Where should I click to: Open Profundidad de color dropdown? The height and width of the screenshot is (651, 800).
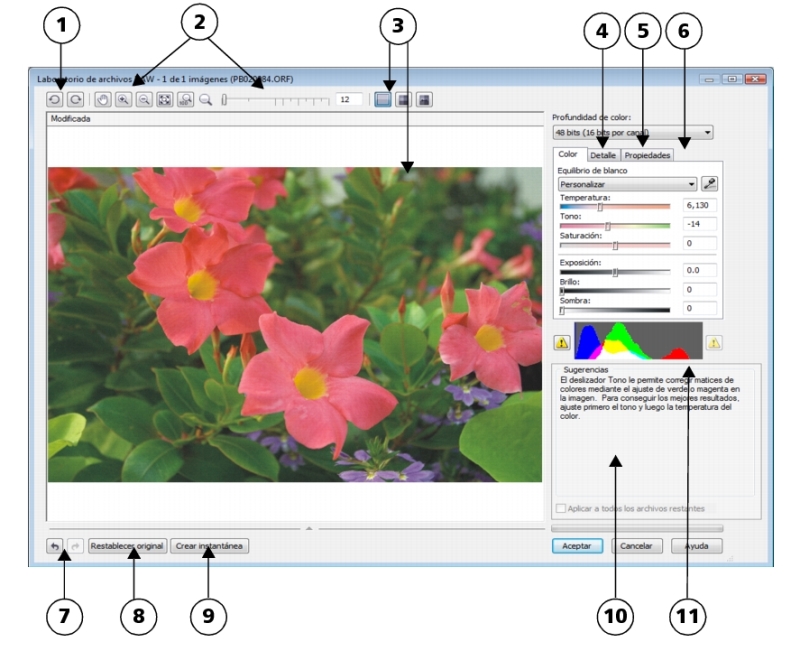tap(632, 131)
